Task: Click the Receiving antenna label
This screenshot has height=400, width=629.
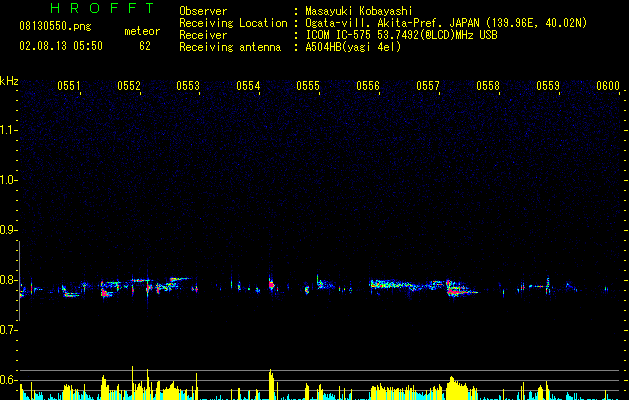Action: pos(230,47)
